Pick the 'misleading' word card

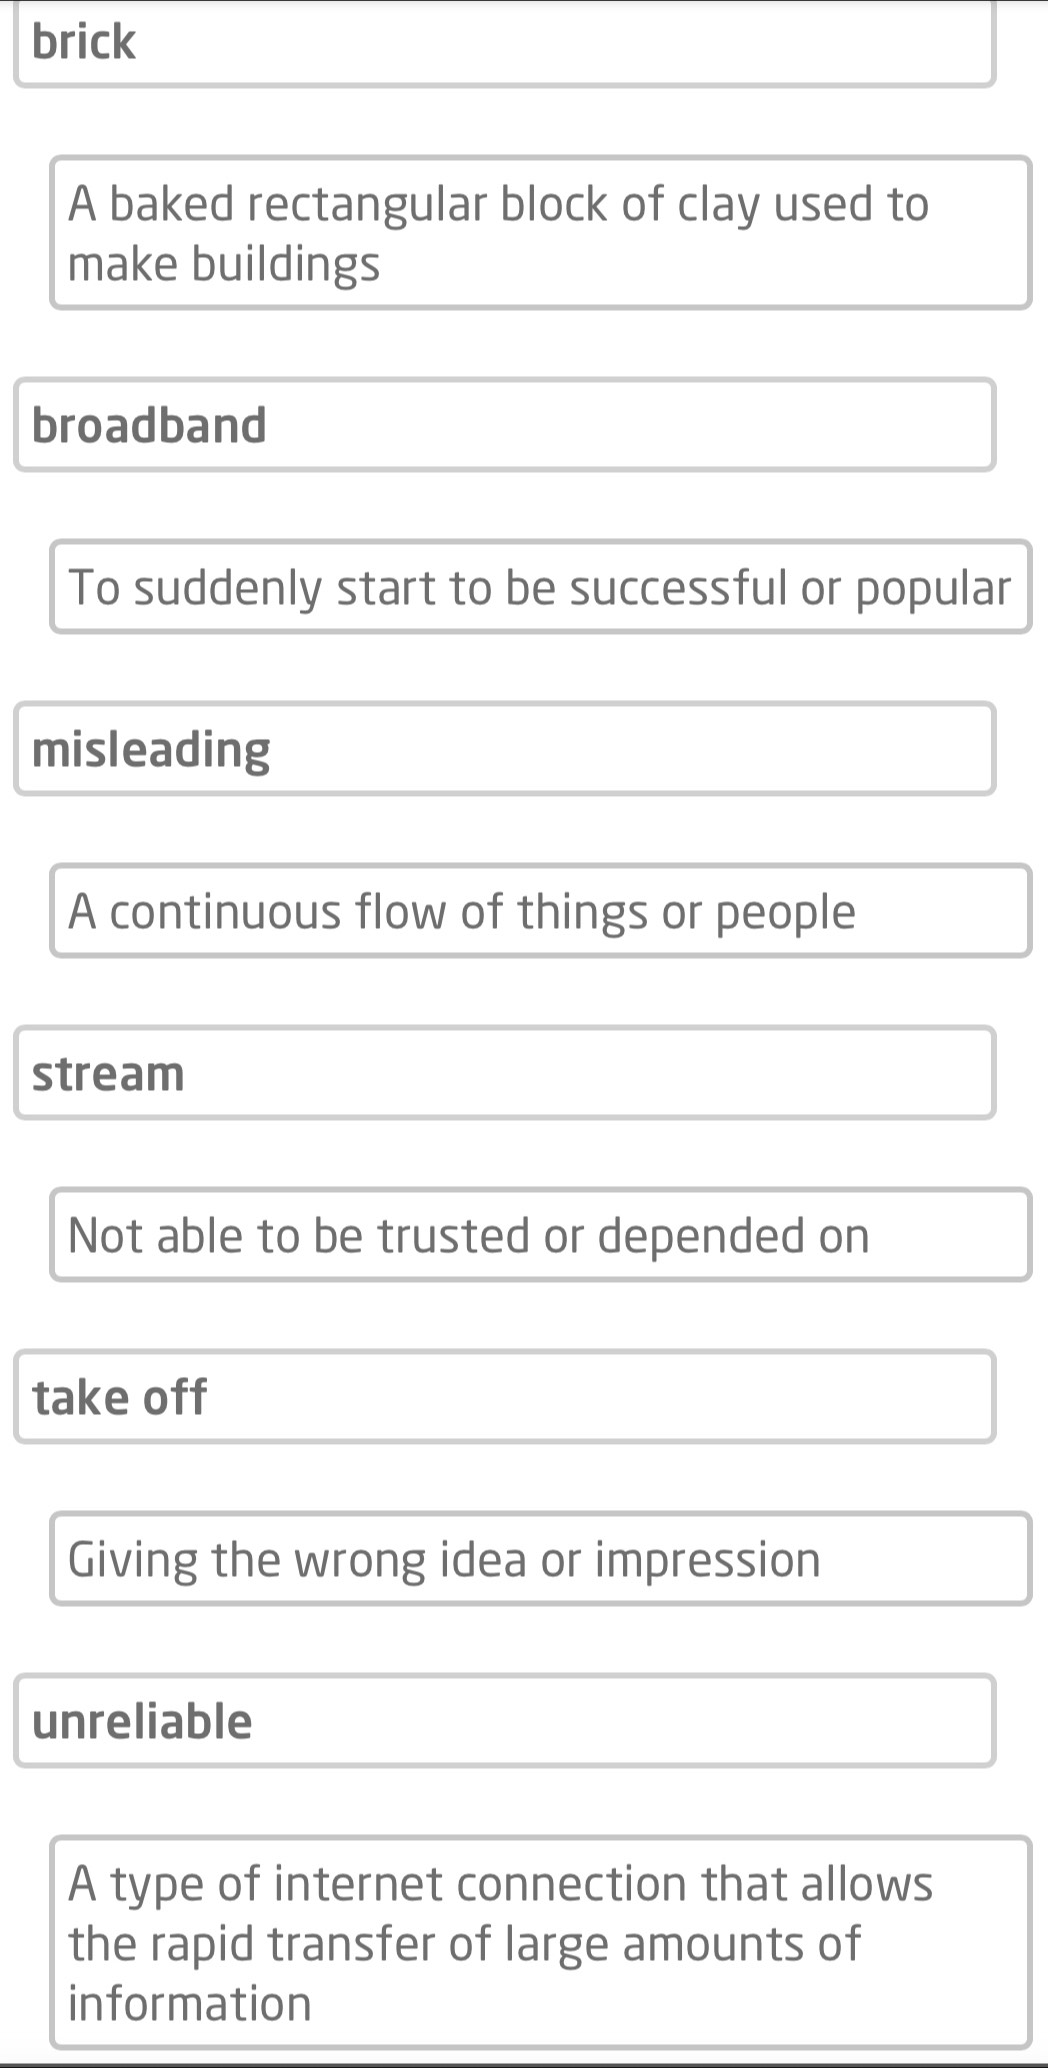tap(505, 749)
